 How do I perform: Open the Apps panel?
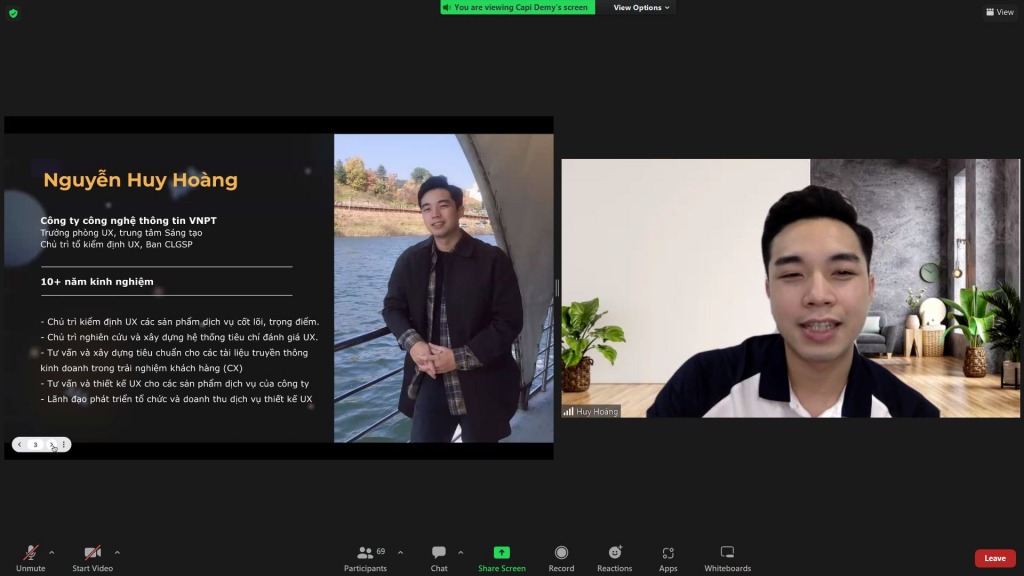668,558
